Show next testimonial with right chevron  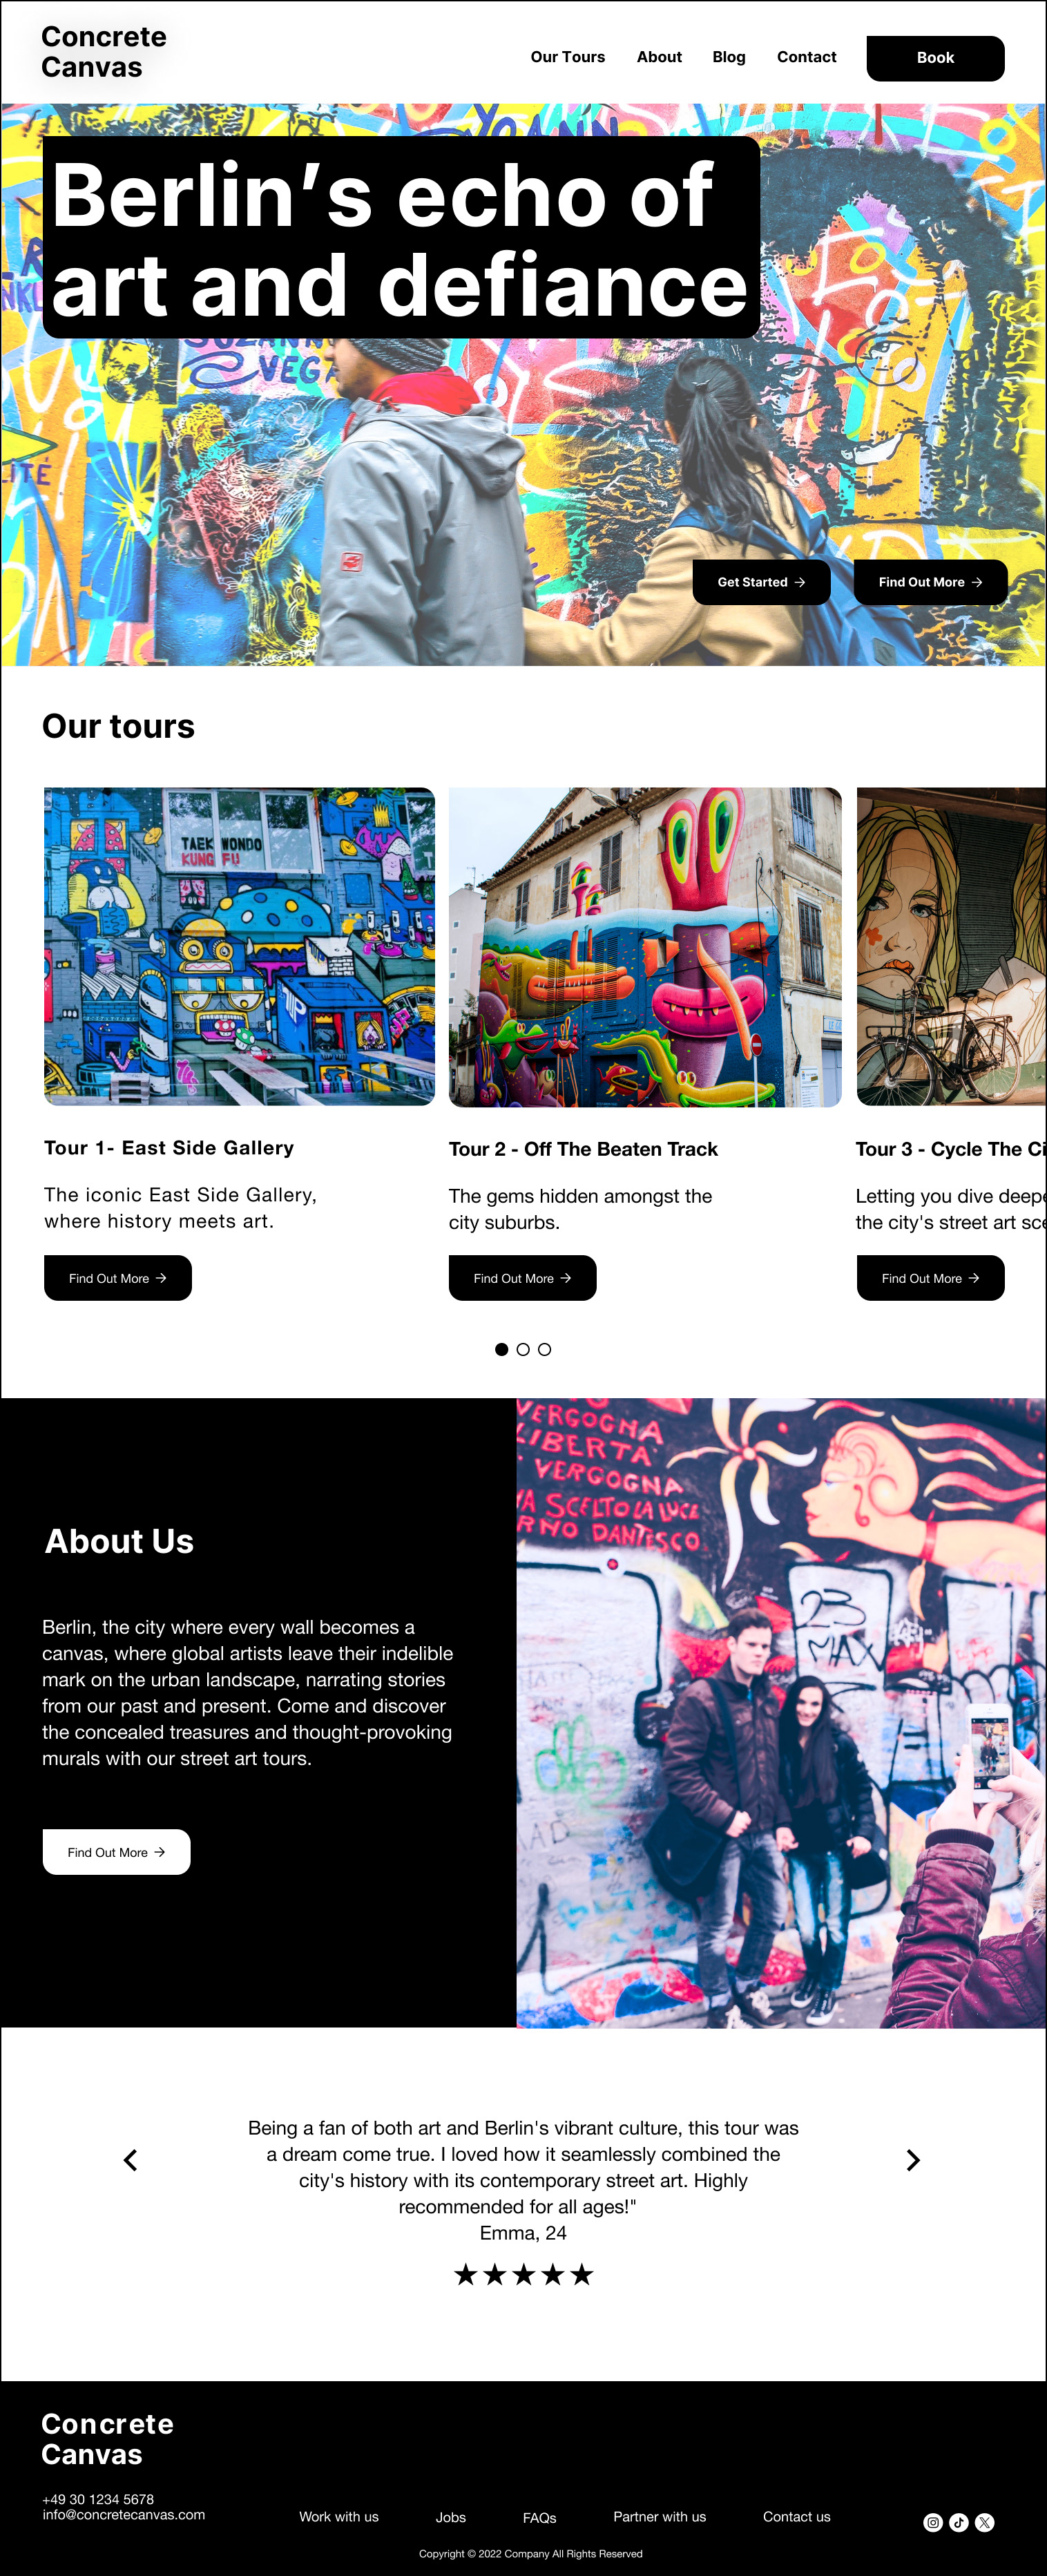912,2160
